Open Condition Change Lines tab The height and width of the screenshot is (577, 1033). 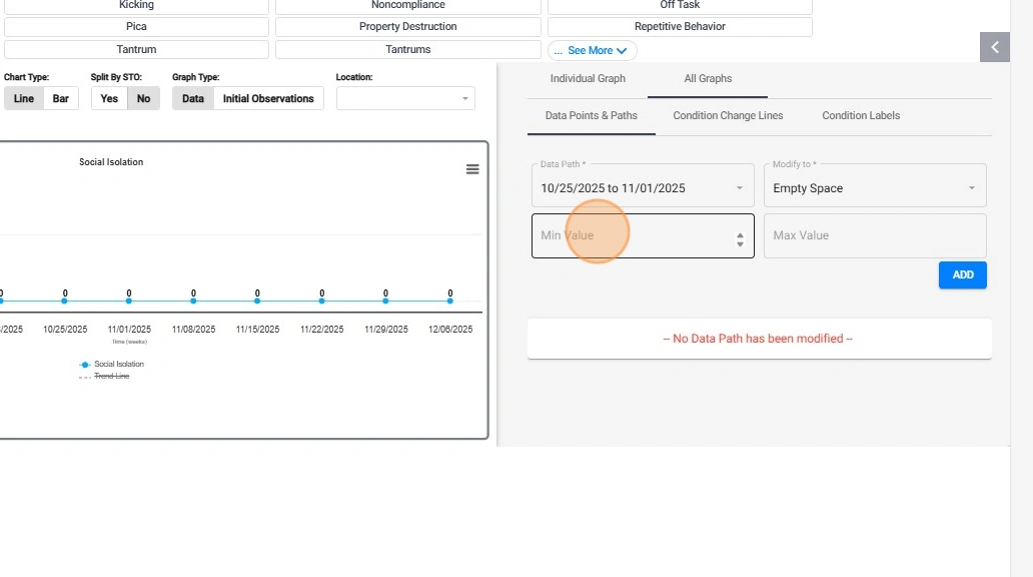point(728,115)
